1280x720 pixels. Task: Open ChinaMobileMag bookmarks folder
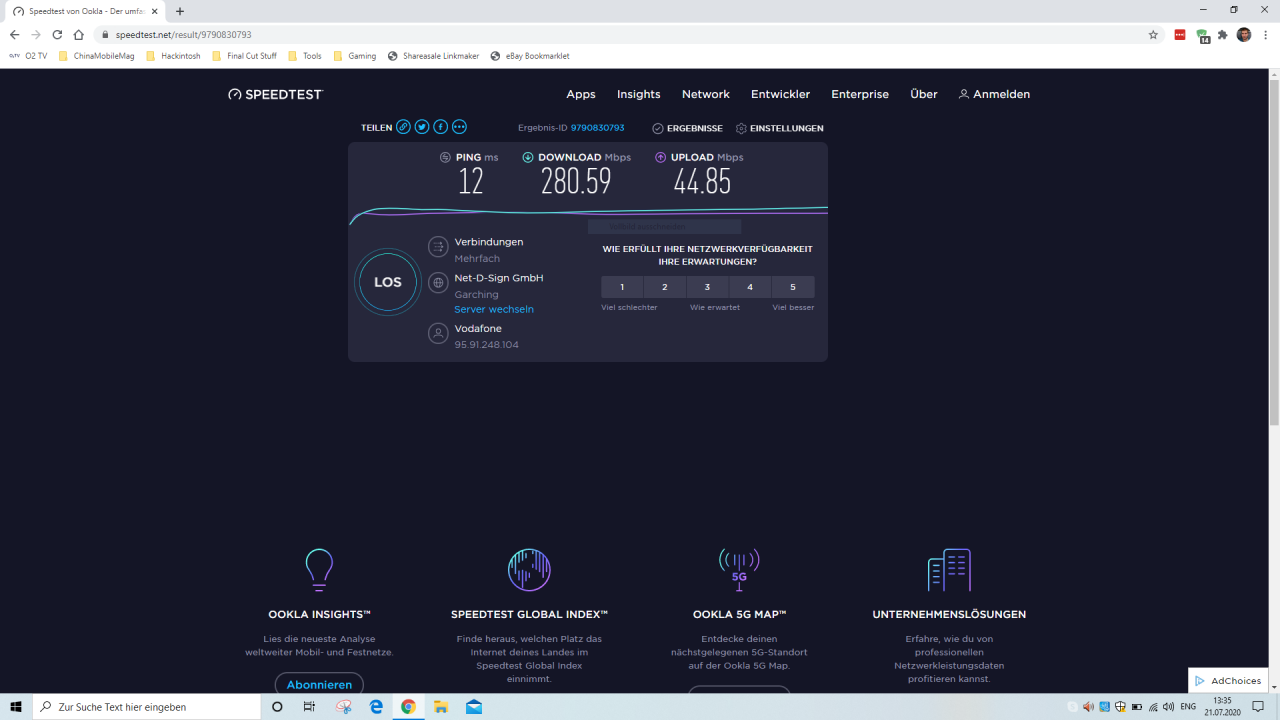coord(96,56)
